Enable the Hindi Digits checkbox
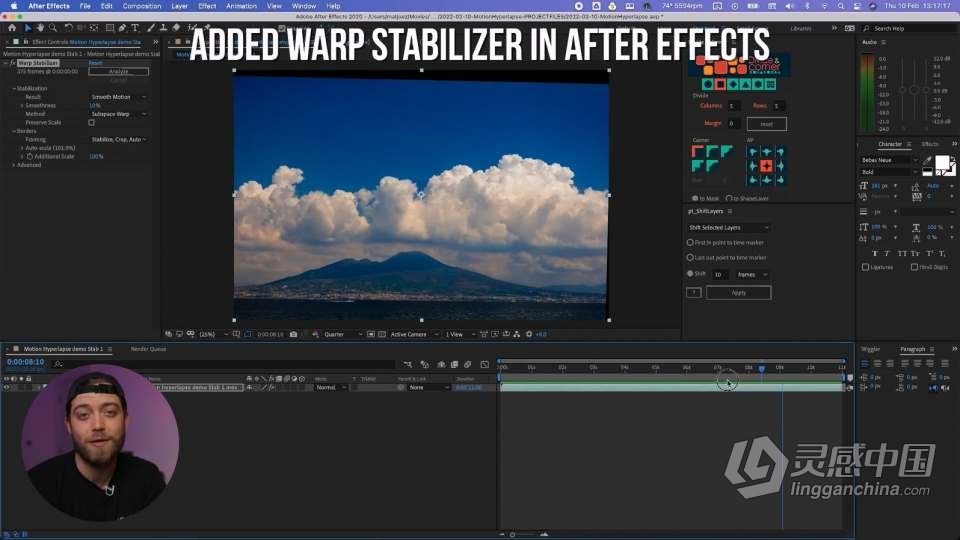Image resolution: width=960 pixels, height=540 pixels. tap(914, 267)
